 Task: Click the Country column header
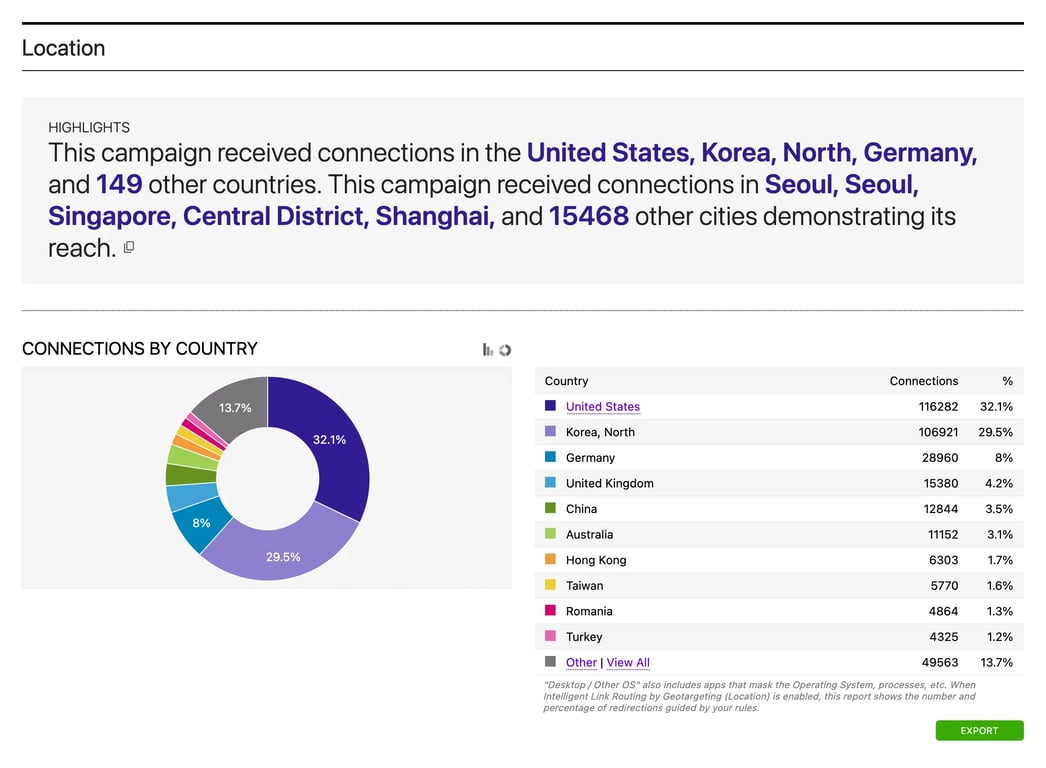(566, 381)
